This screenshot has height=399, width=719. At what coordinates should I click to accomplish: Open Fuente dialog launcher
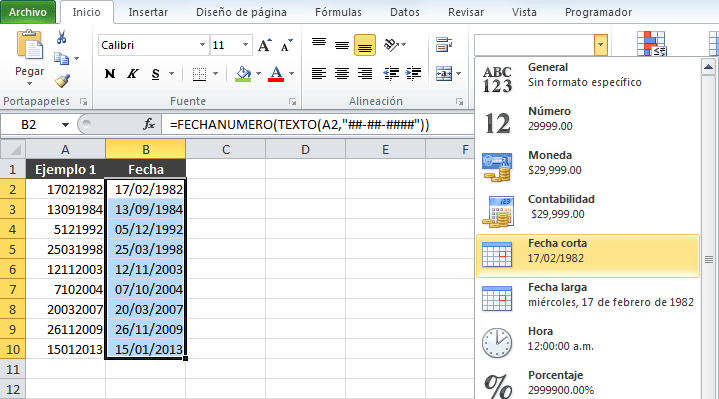tap(292, 102)
